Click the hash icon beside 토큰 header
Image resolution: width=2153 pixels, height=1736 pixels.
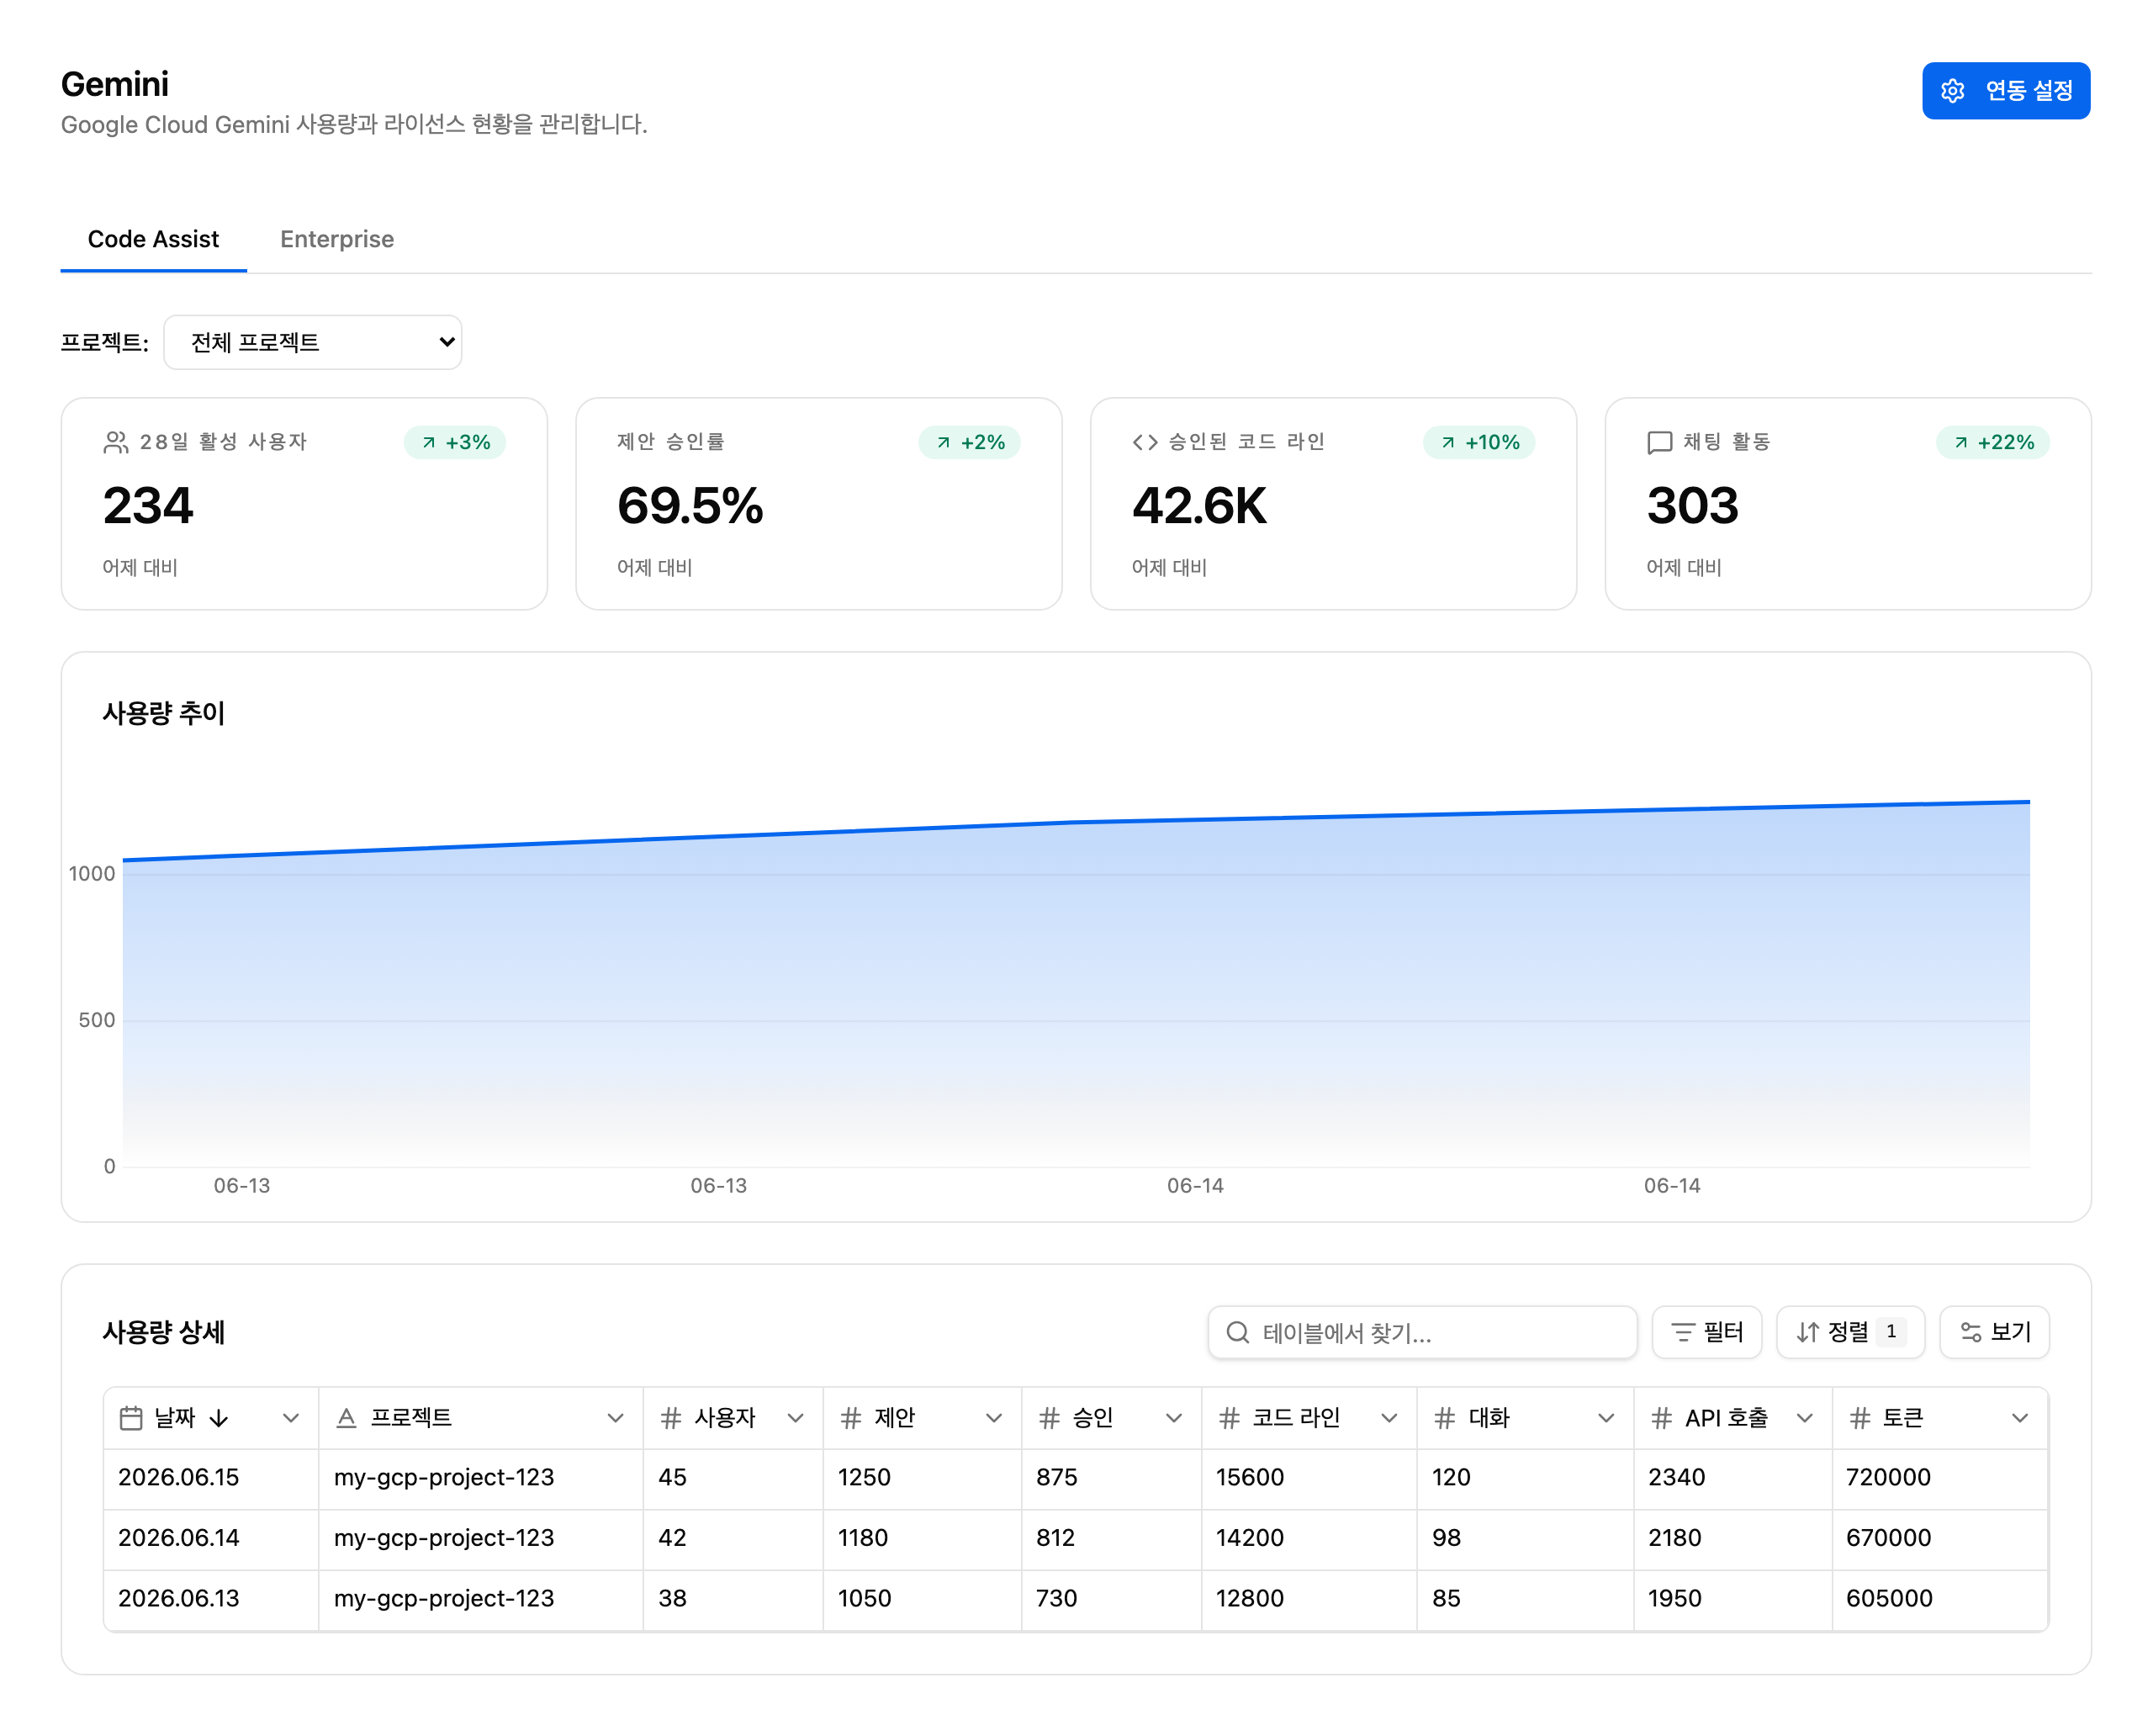[1860, 1418]
